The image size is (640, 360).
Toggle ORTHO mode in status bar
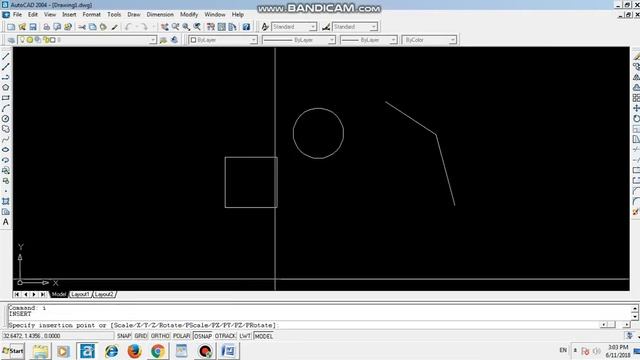pos(160,336)
